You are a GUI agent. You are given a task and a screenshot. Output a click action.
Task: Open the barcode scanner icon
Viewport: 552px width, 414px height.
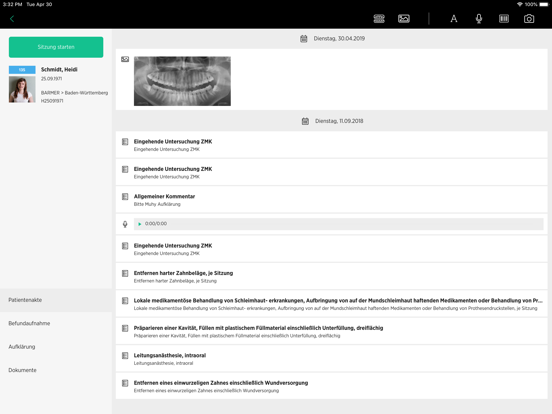click(504, 19)
